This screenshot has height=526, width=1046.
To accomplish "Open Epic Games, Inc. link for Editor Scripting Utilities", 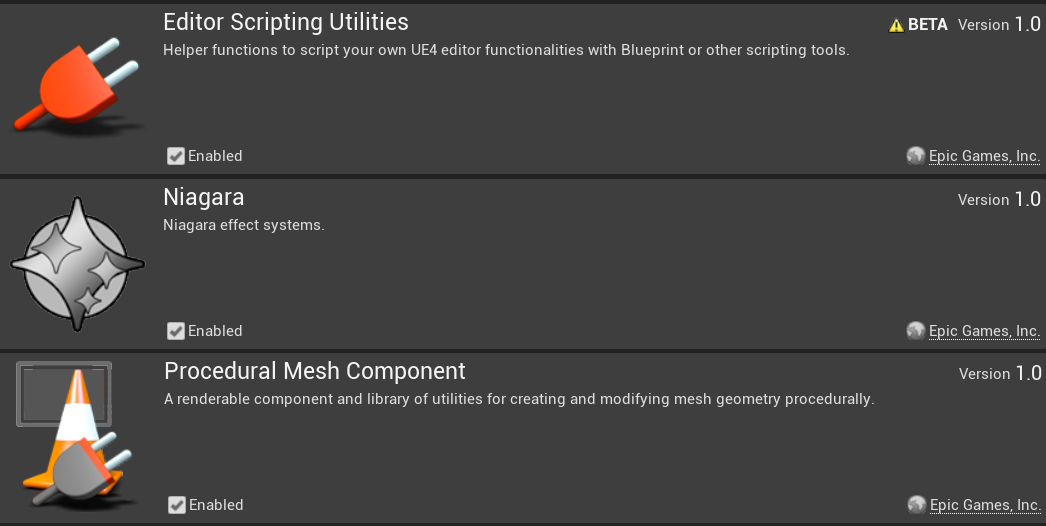I will [984, 156].
